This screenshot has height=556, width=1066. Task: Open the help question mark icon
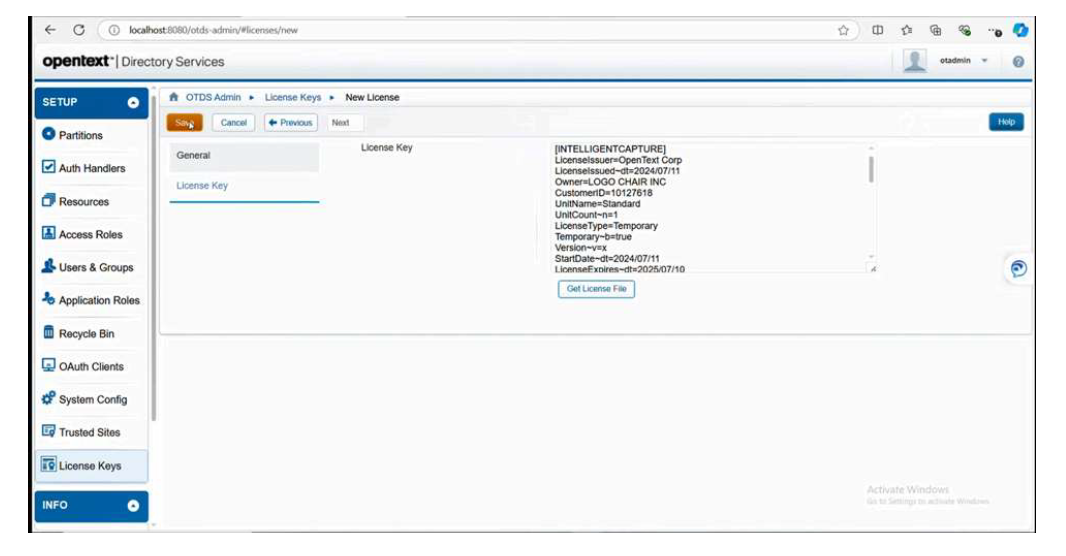coord(1018,62)
